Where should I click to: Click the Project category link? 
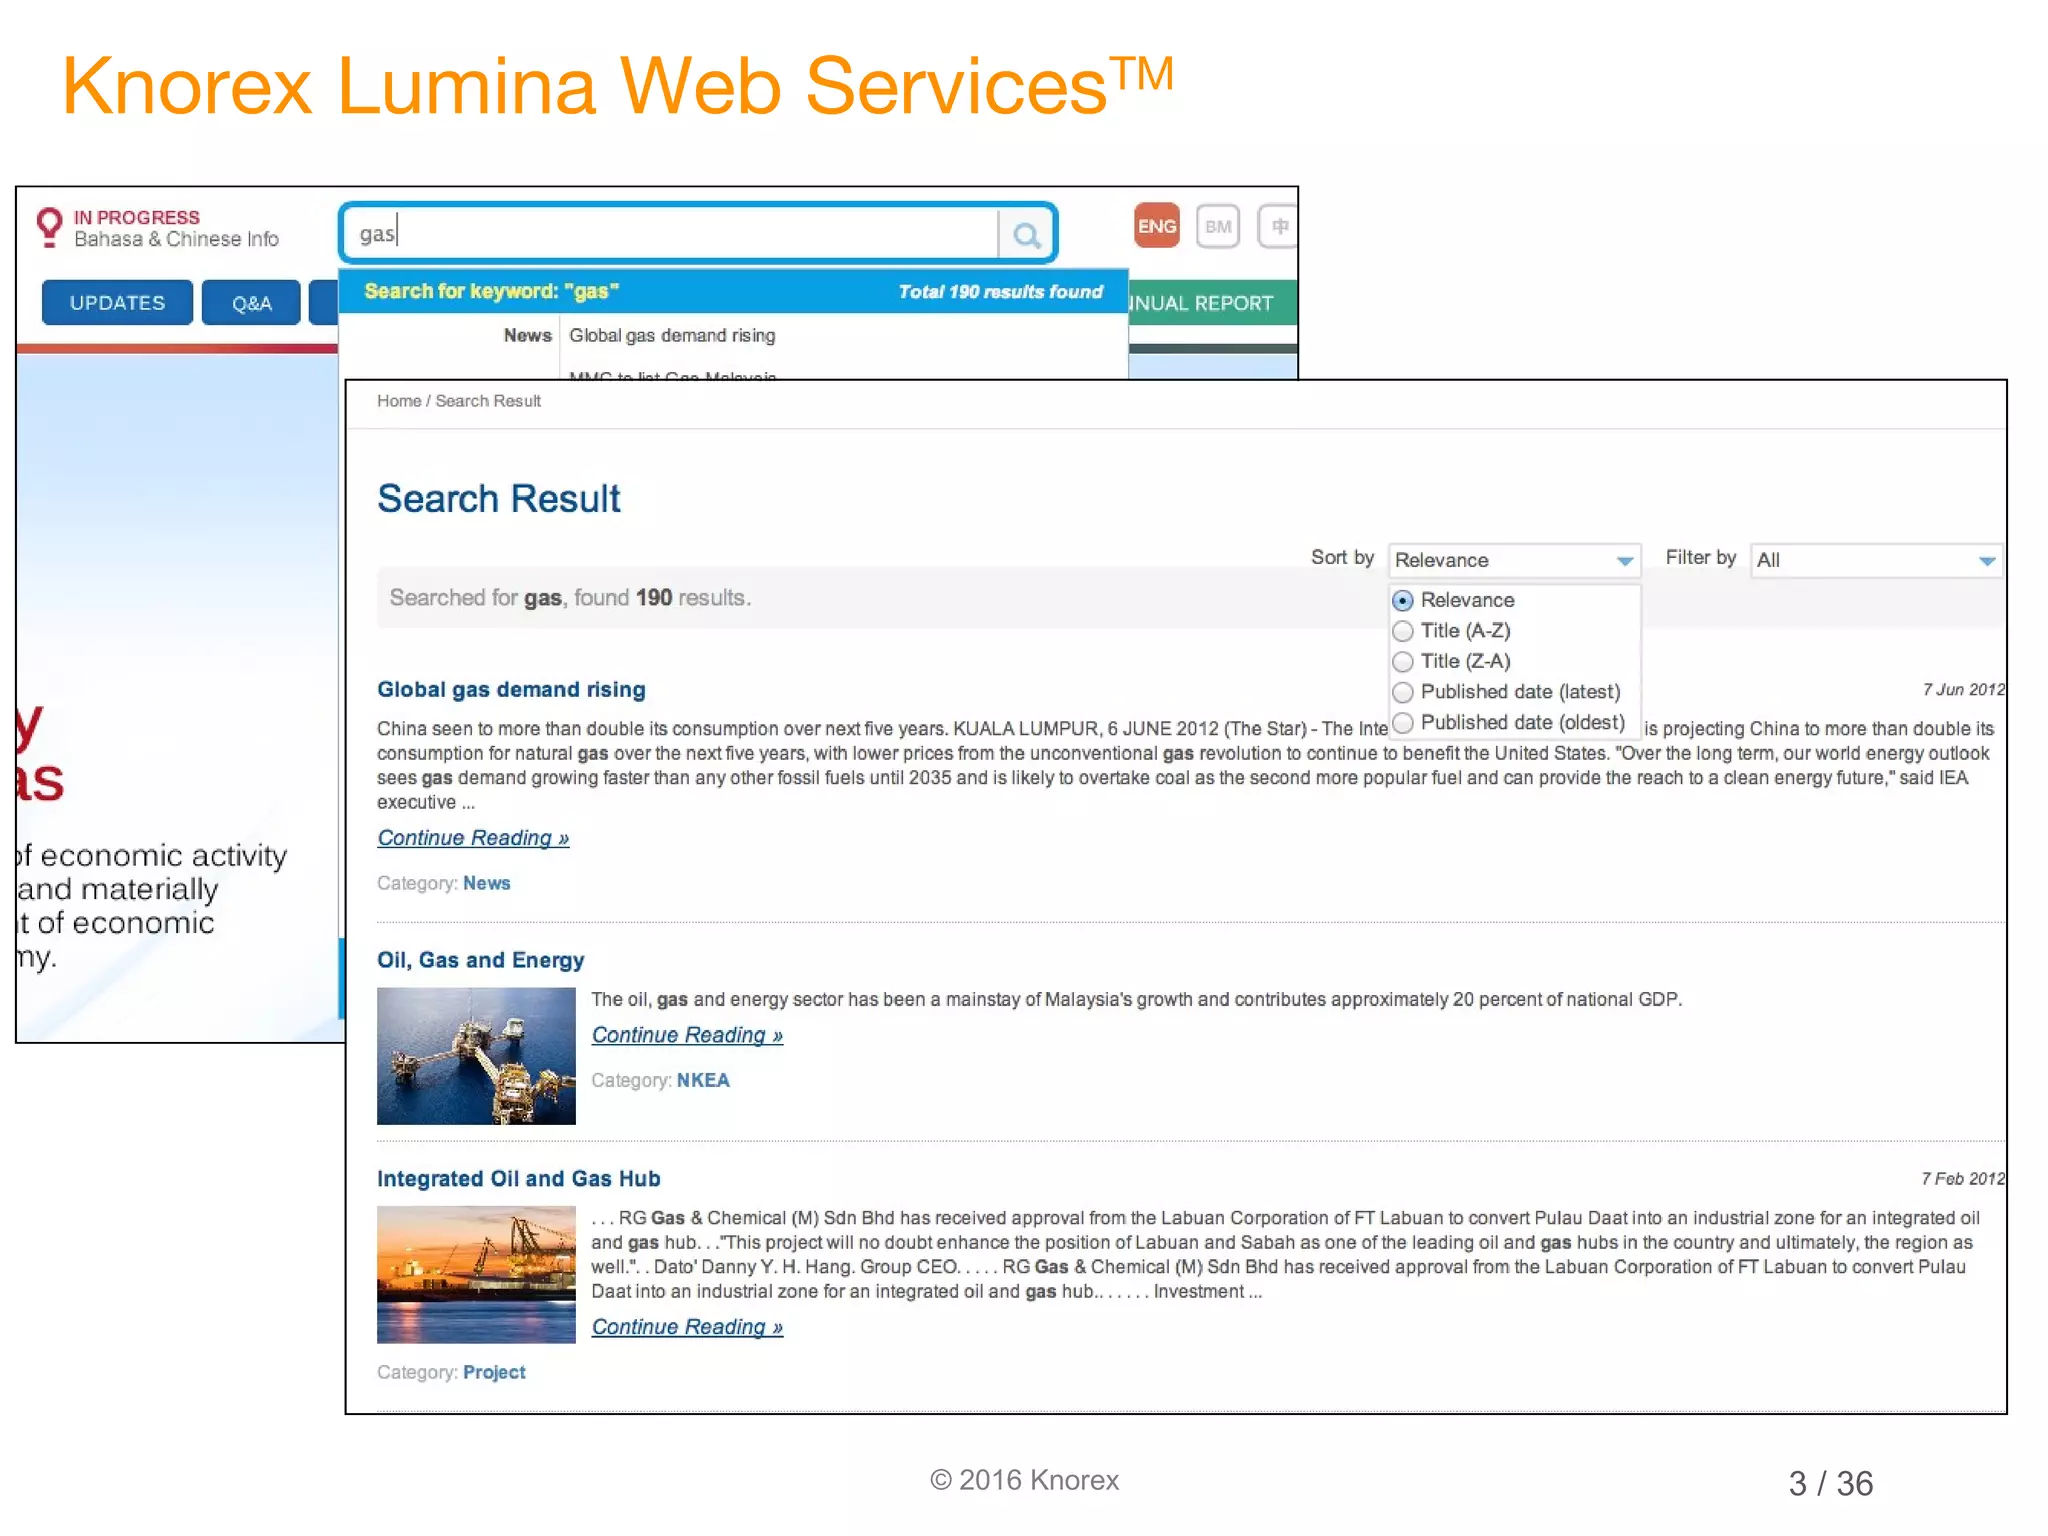(x=494, y=1372)
